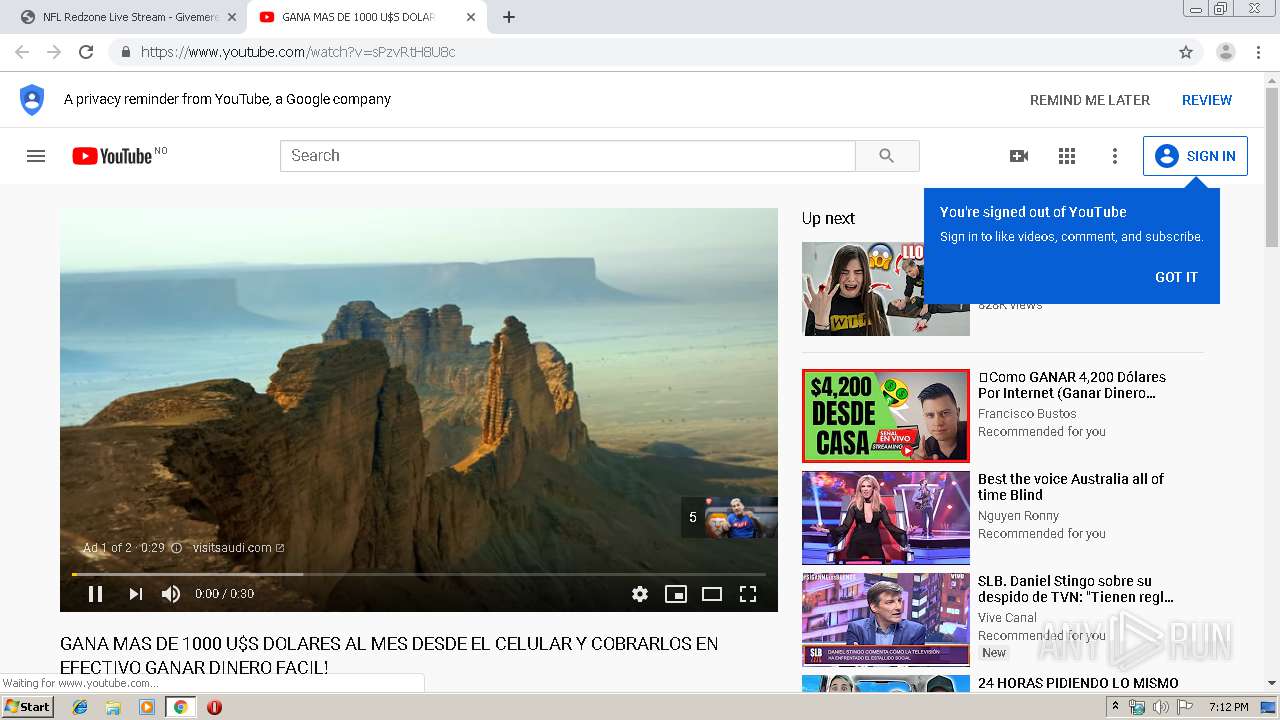Open the create video camera icon

[1019, 156]
